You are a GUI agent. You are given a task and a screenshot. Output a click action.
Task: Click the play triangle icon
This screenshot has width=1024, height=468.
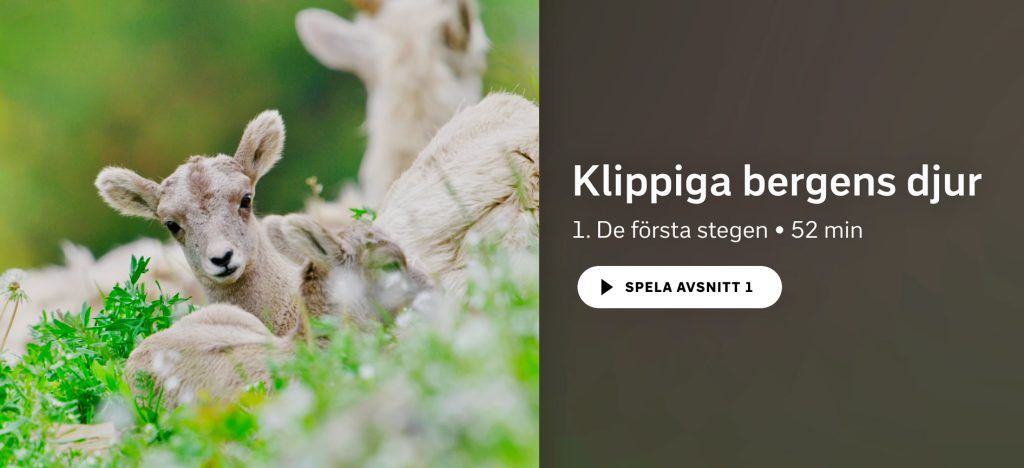[x=607, y=287]
